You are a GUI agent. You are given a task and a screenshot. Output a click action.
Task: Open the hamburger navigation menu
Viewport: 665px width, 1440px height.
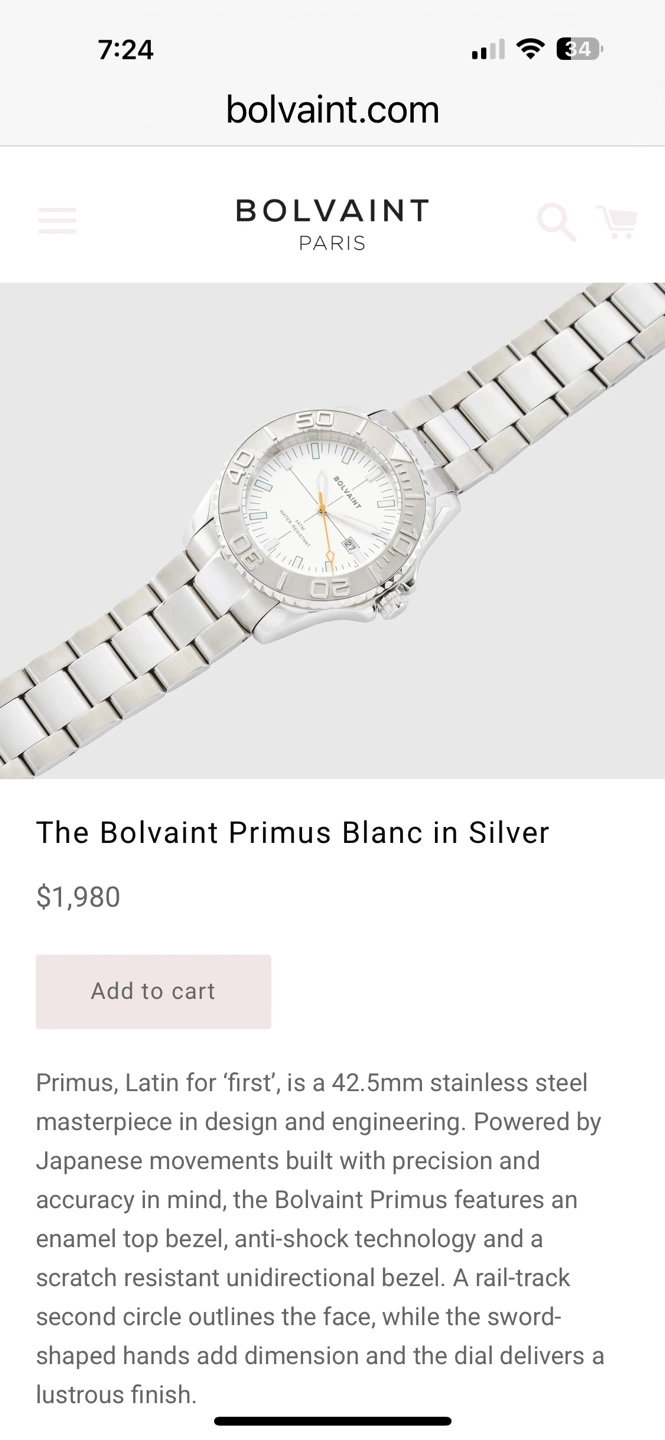coord(57,221)
